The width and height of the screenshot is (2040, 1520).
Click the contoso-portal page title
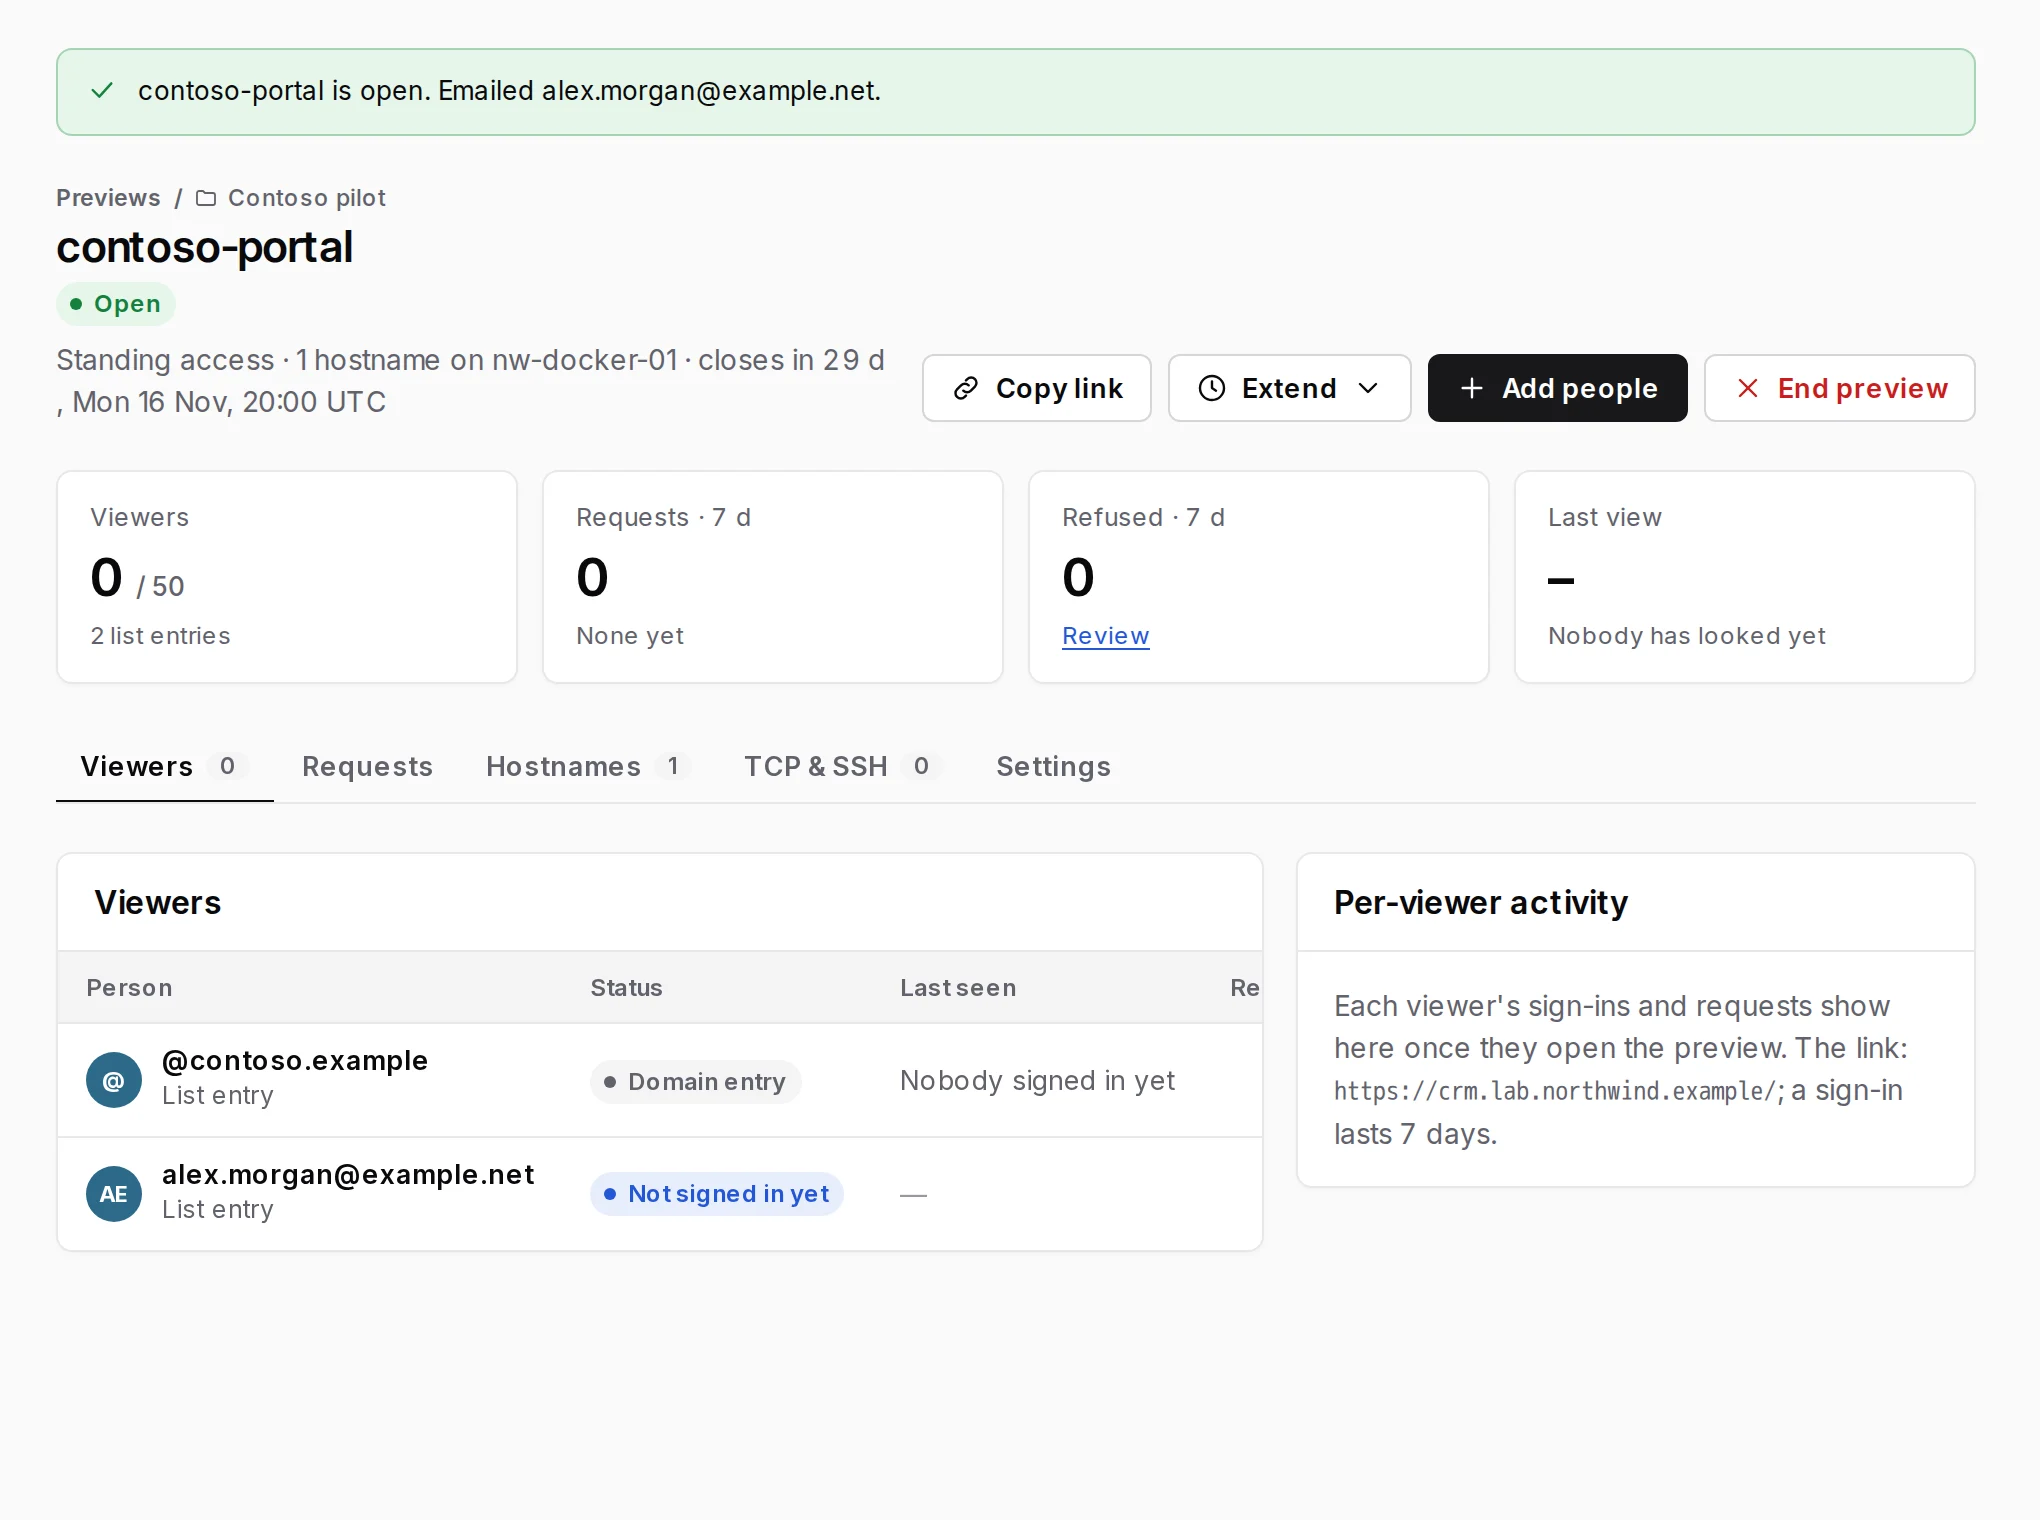(x=205, y=248)
